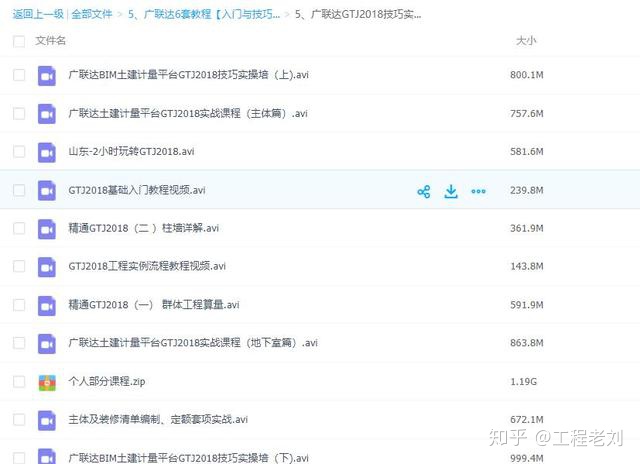The image size is (640, 464).
Task: Open breadcrumb folder 5、广联达6套教程【入门与技巧...
Action: point(204,14)
